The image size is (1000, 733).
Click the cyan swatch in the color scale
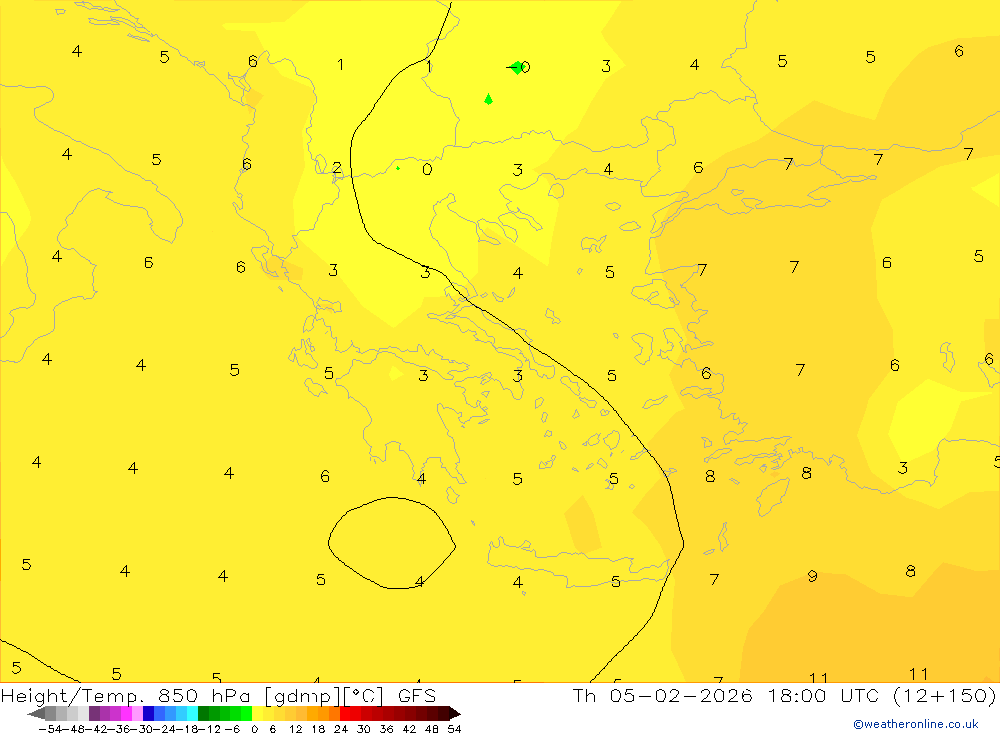coord(192,713)
